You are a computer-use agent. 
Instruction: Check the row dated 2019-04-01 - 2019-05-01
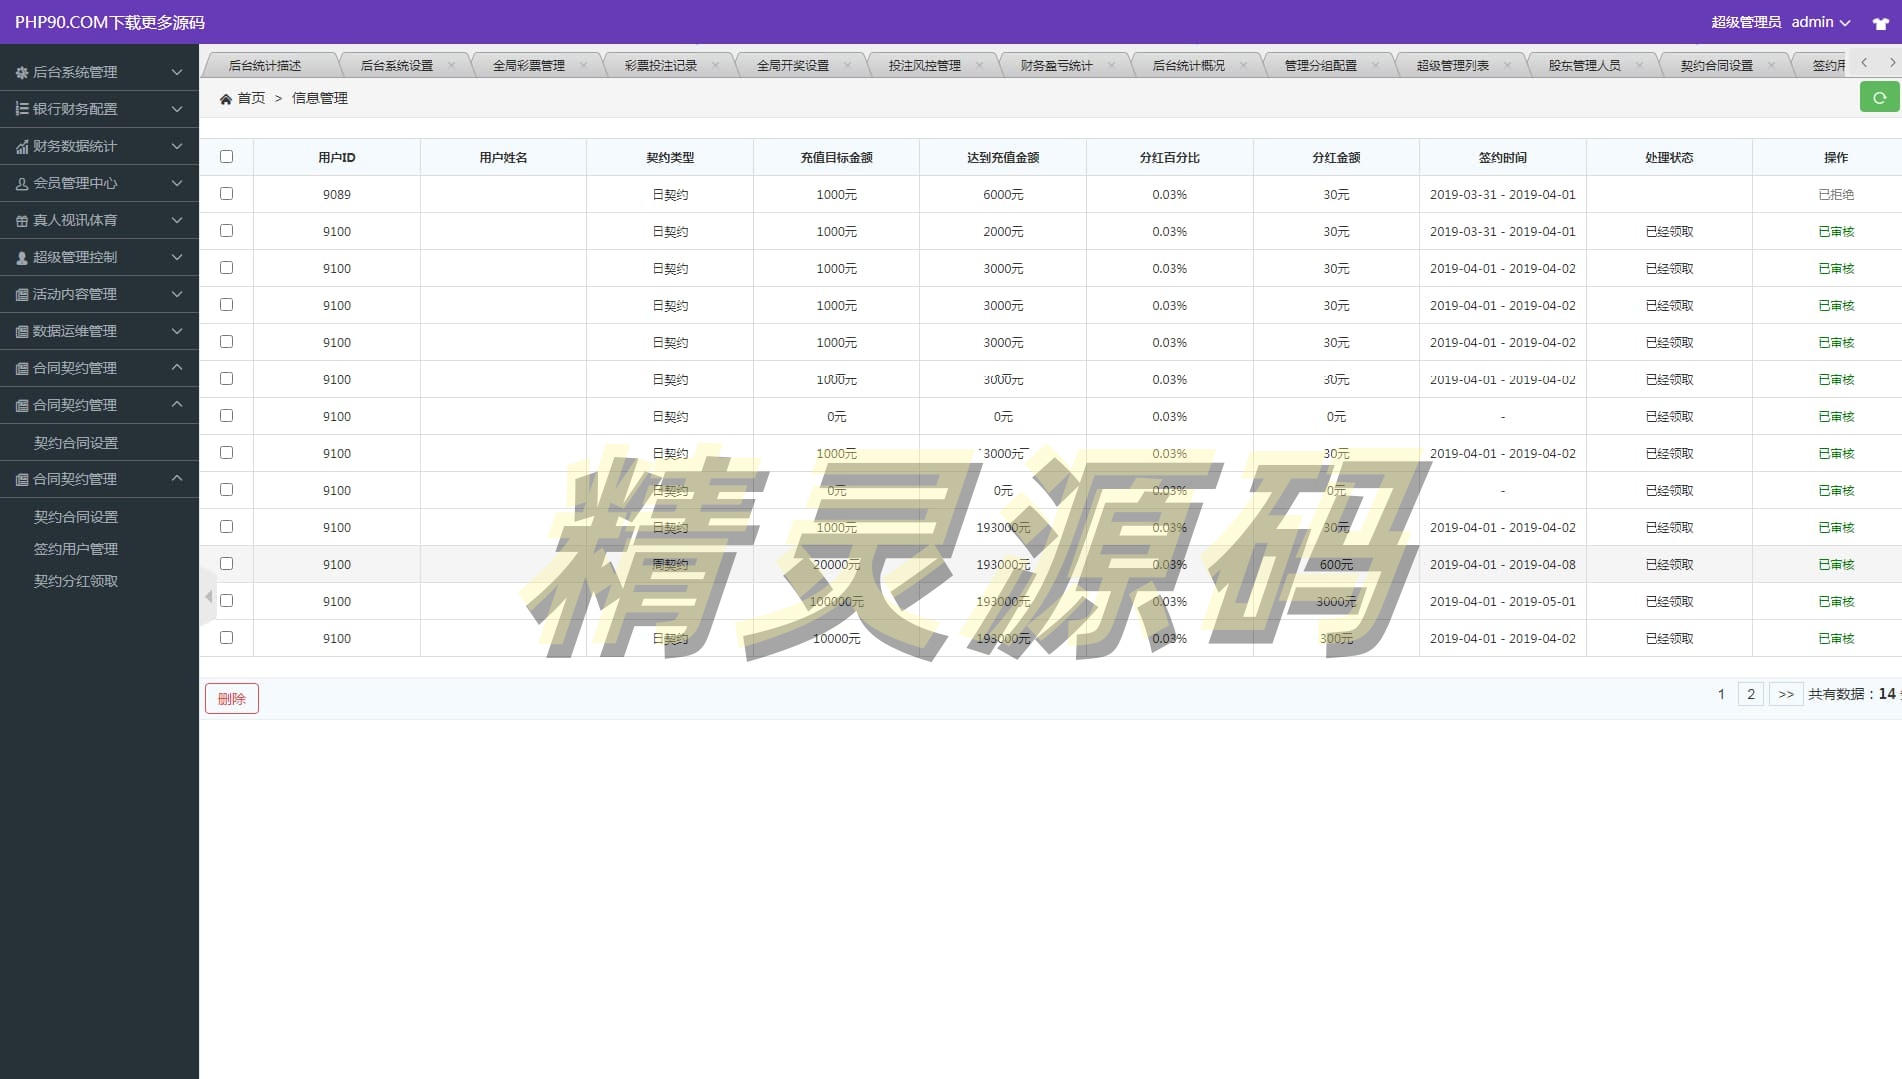click(x=226, y=600)
